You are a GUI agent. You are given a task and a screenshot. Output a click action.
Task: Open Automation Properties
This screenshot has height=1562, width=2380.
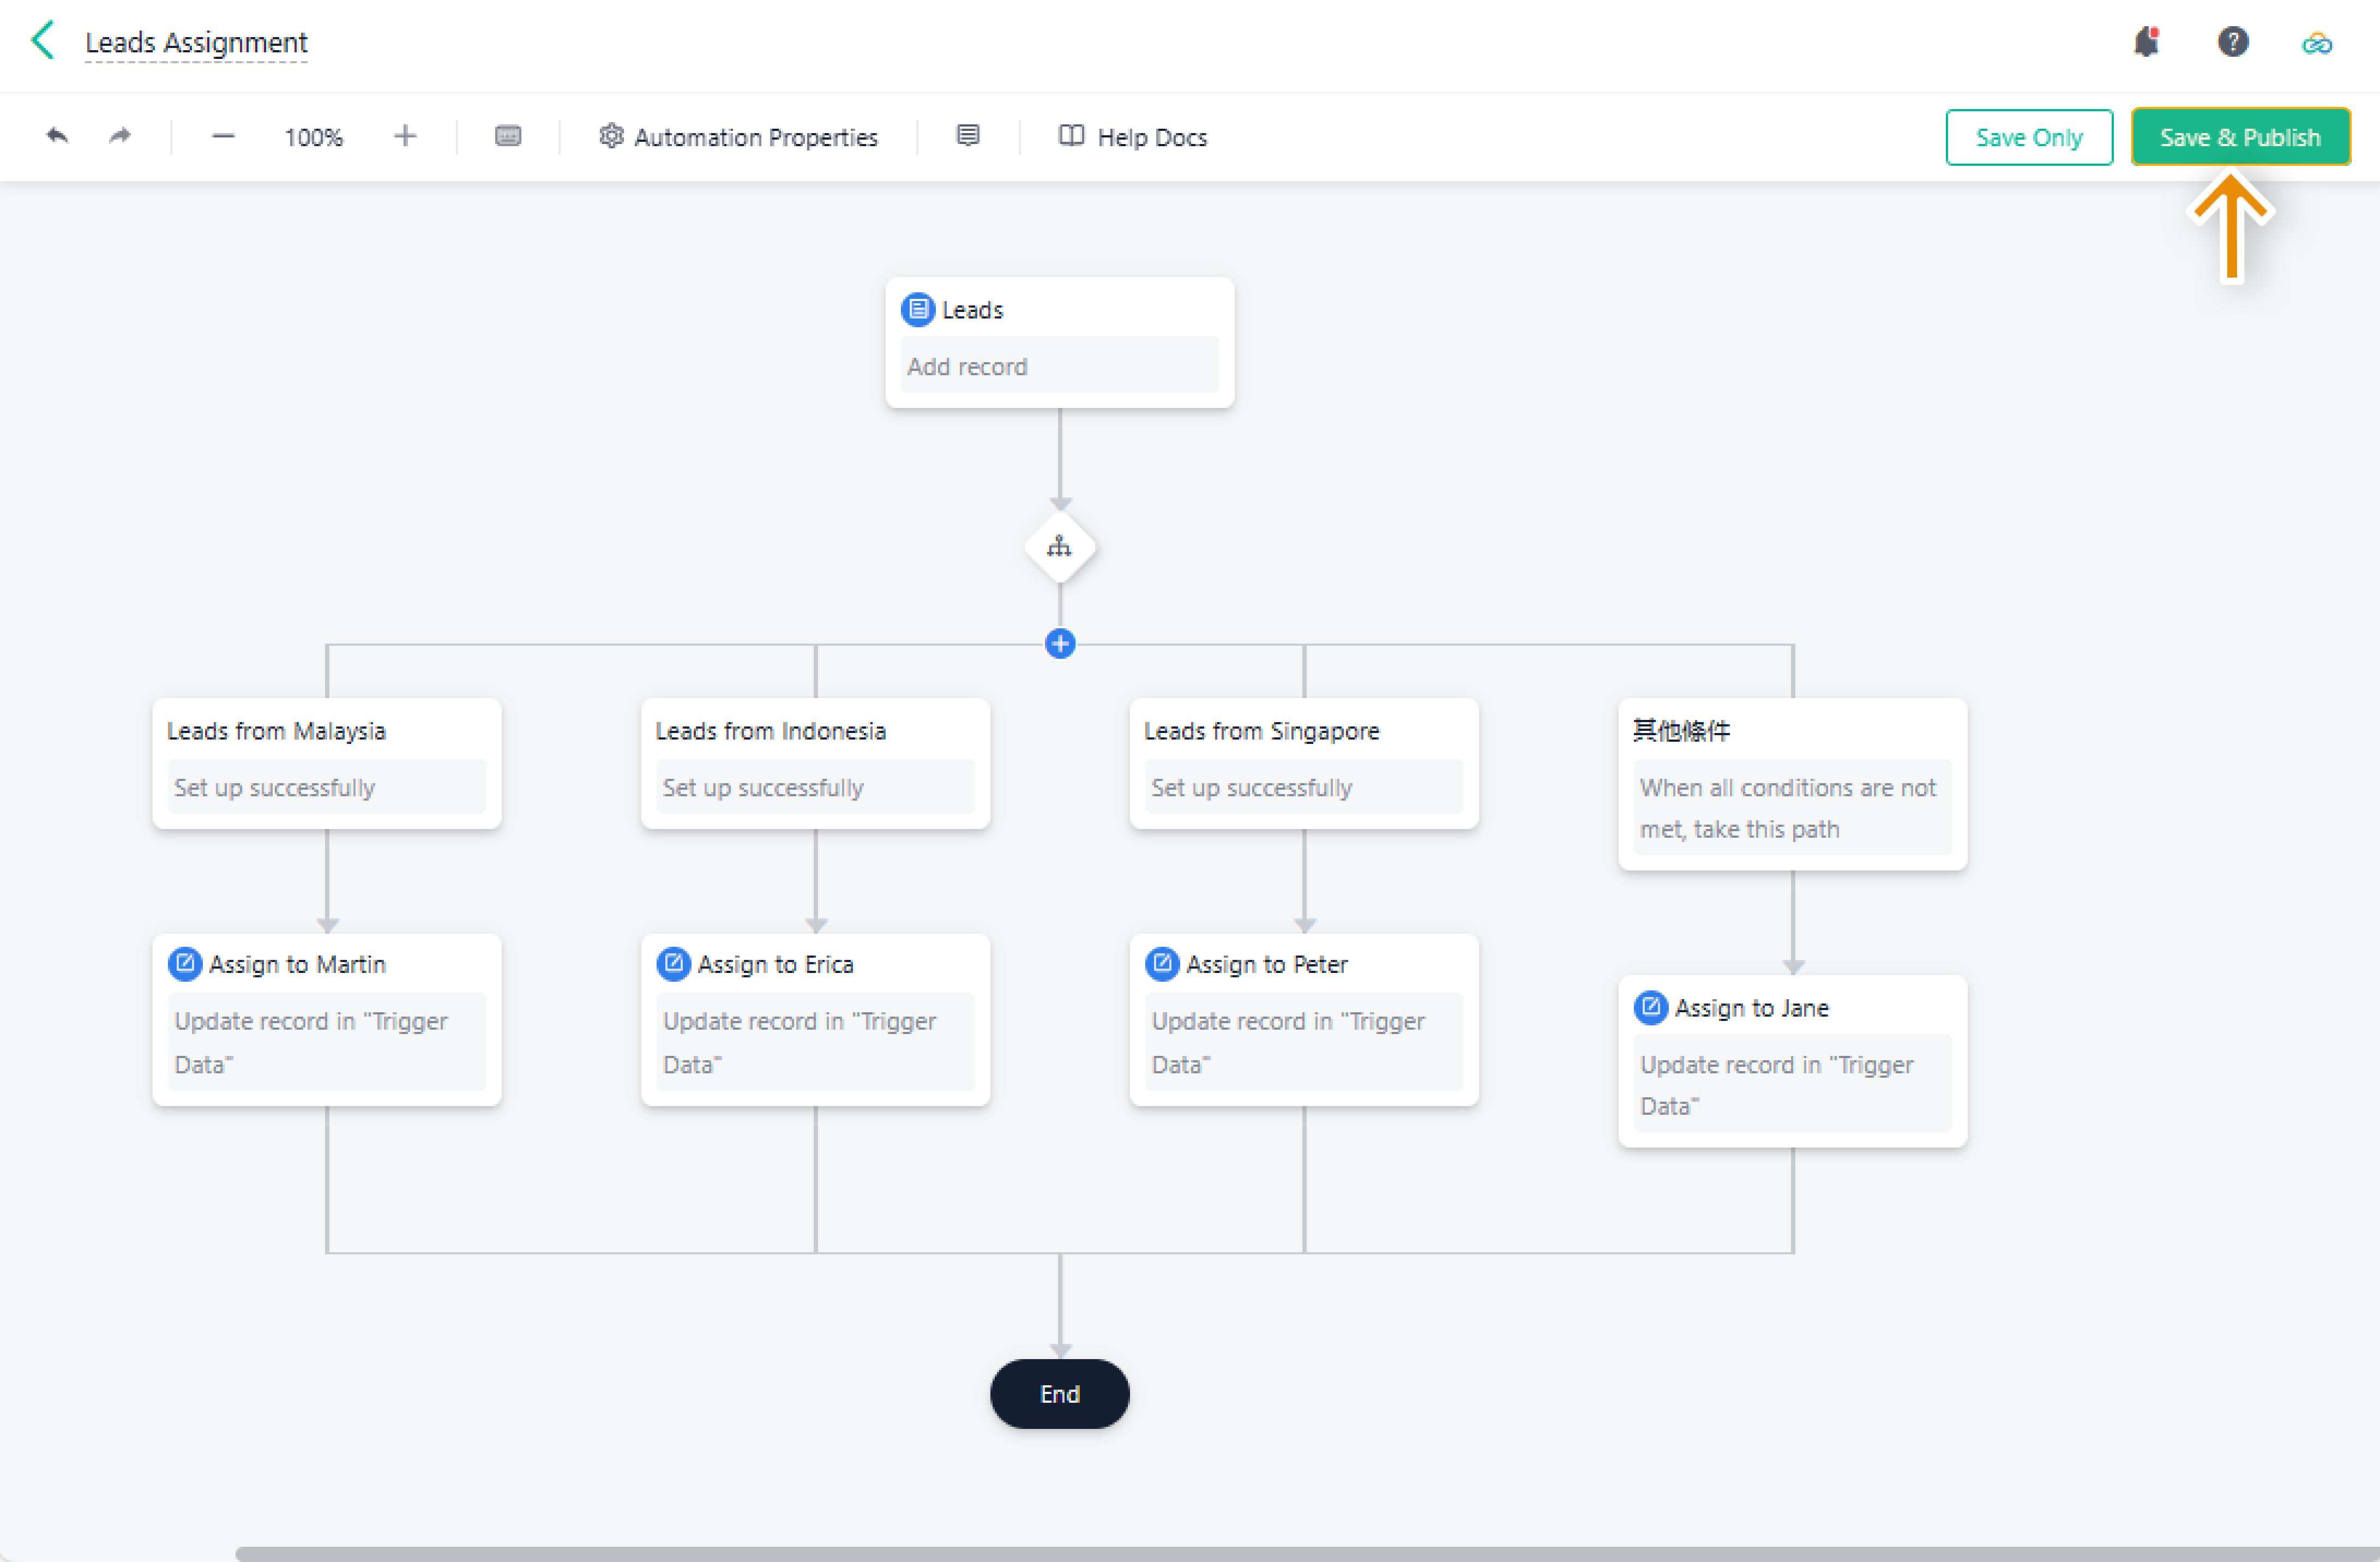(738, 137)
